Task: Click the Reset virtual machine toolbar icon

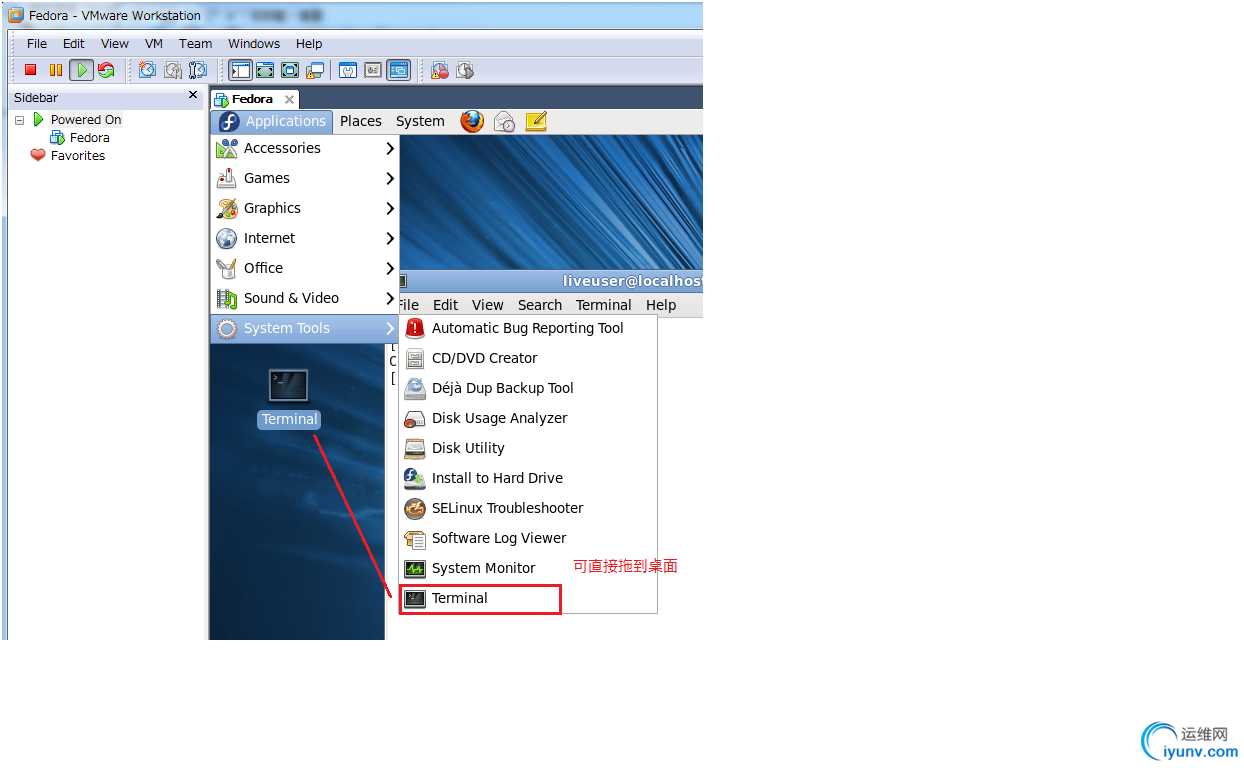Action: click(106, 70)
